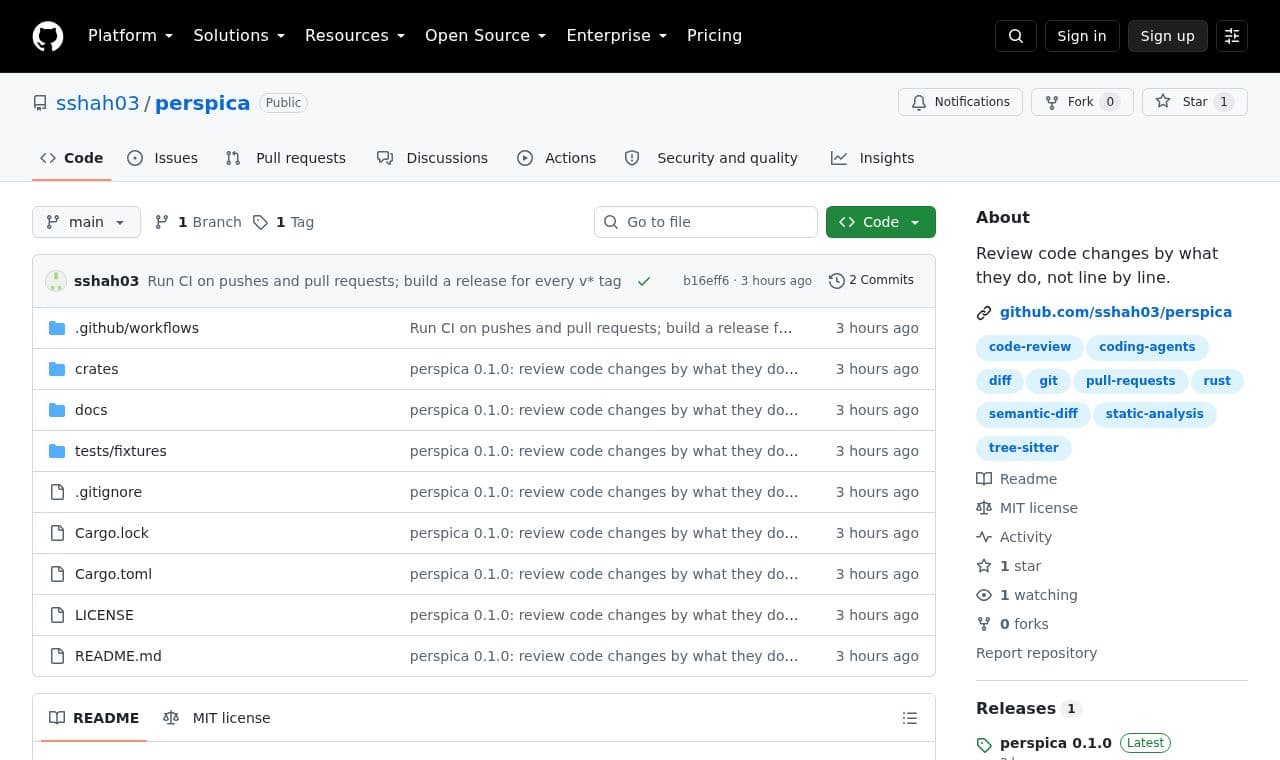The width and height of the screenshot is (1280, 760).
Task: Expand the green Code dropdown button
Action: 881,222
